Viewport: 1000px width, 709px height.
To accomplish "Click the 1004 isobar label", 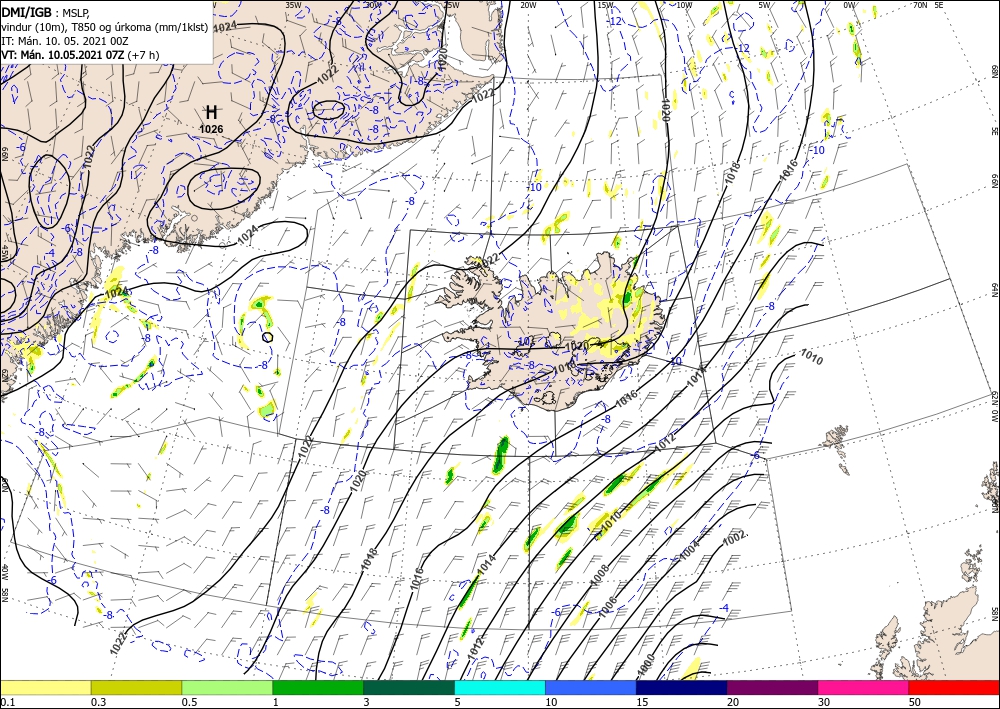I will (689, 550).
